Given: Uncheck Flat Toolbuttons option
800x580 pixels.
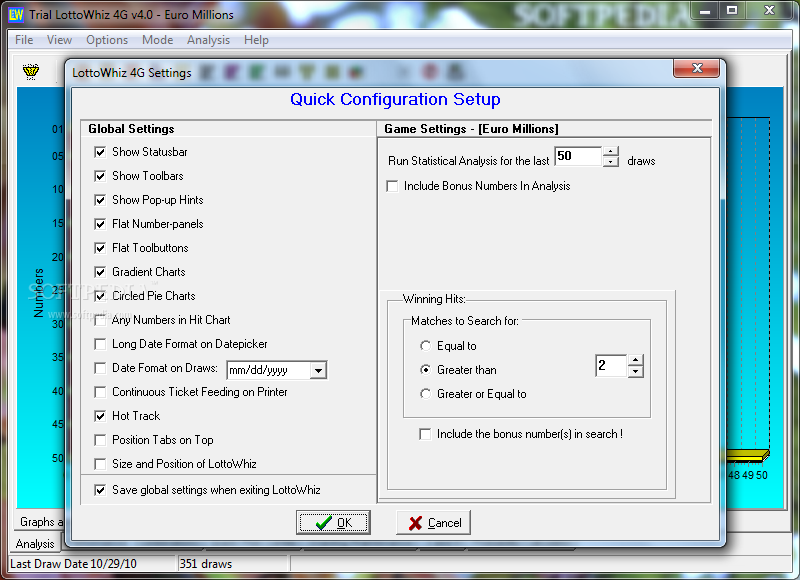Looking at the screenshot, I should (100, 248).
